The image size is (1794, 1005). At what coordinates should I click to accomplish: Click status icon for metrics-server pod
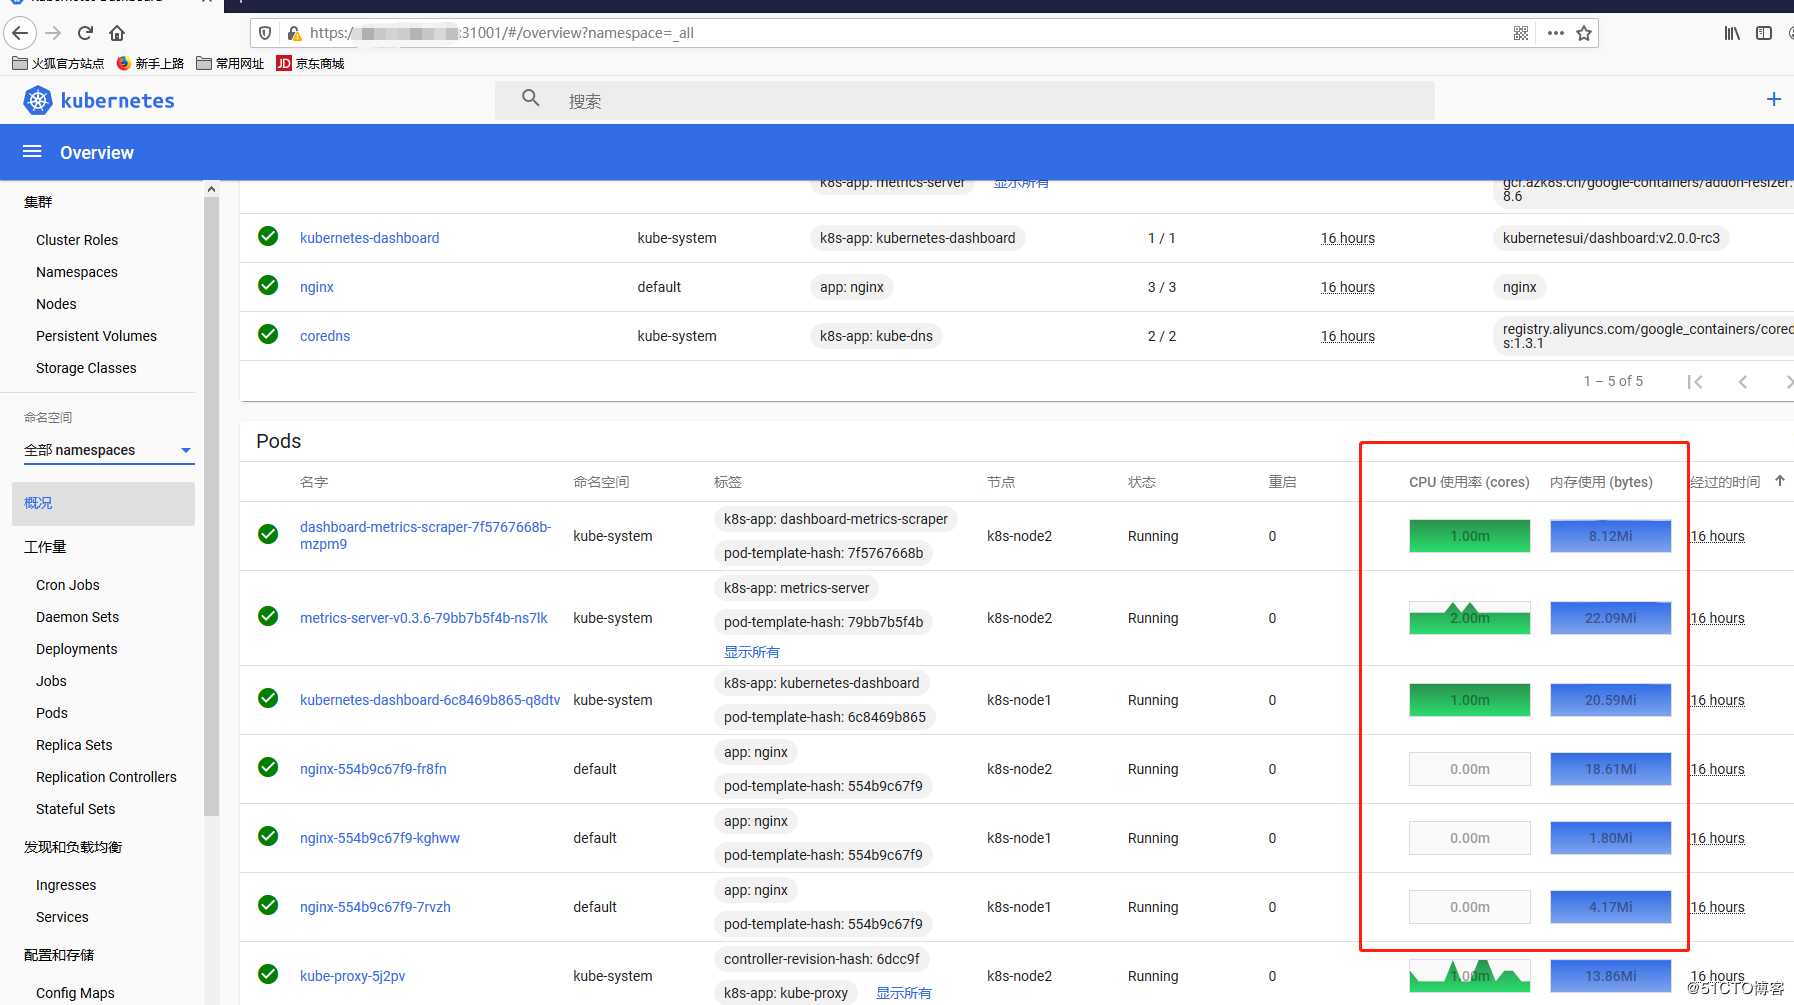[268, 616]
